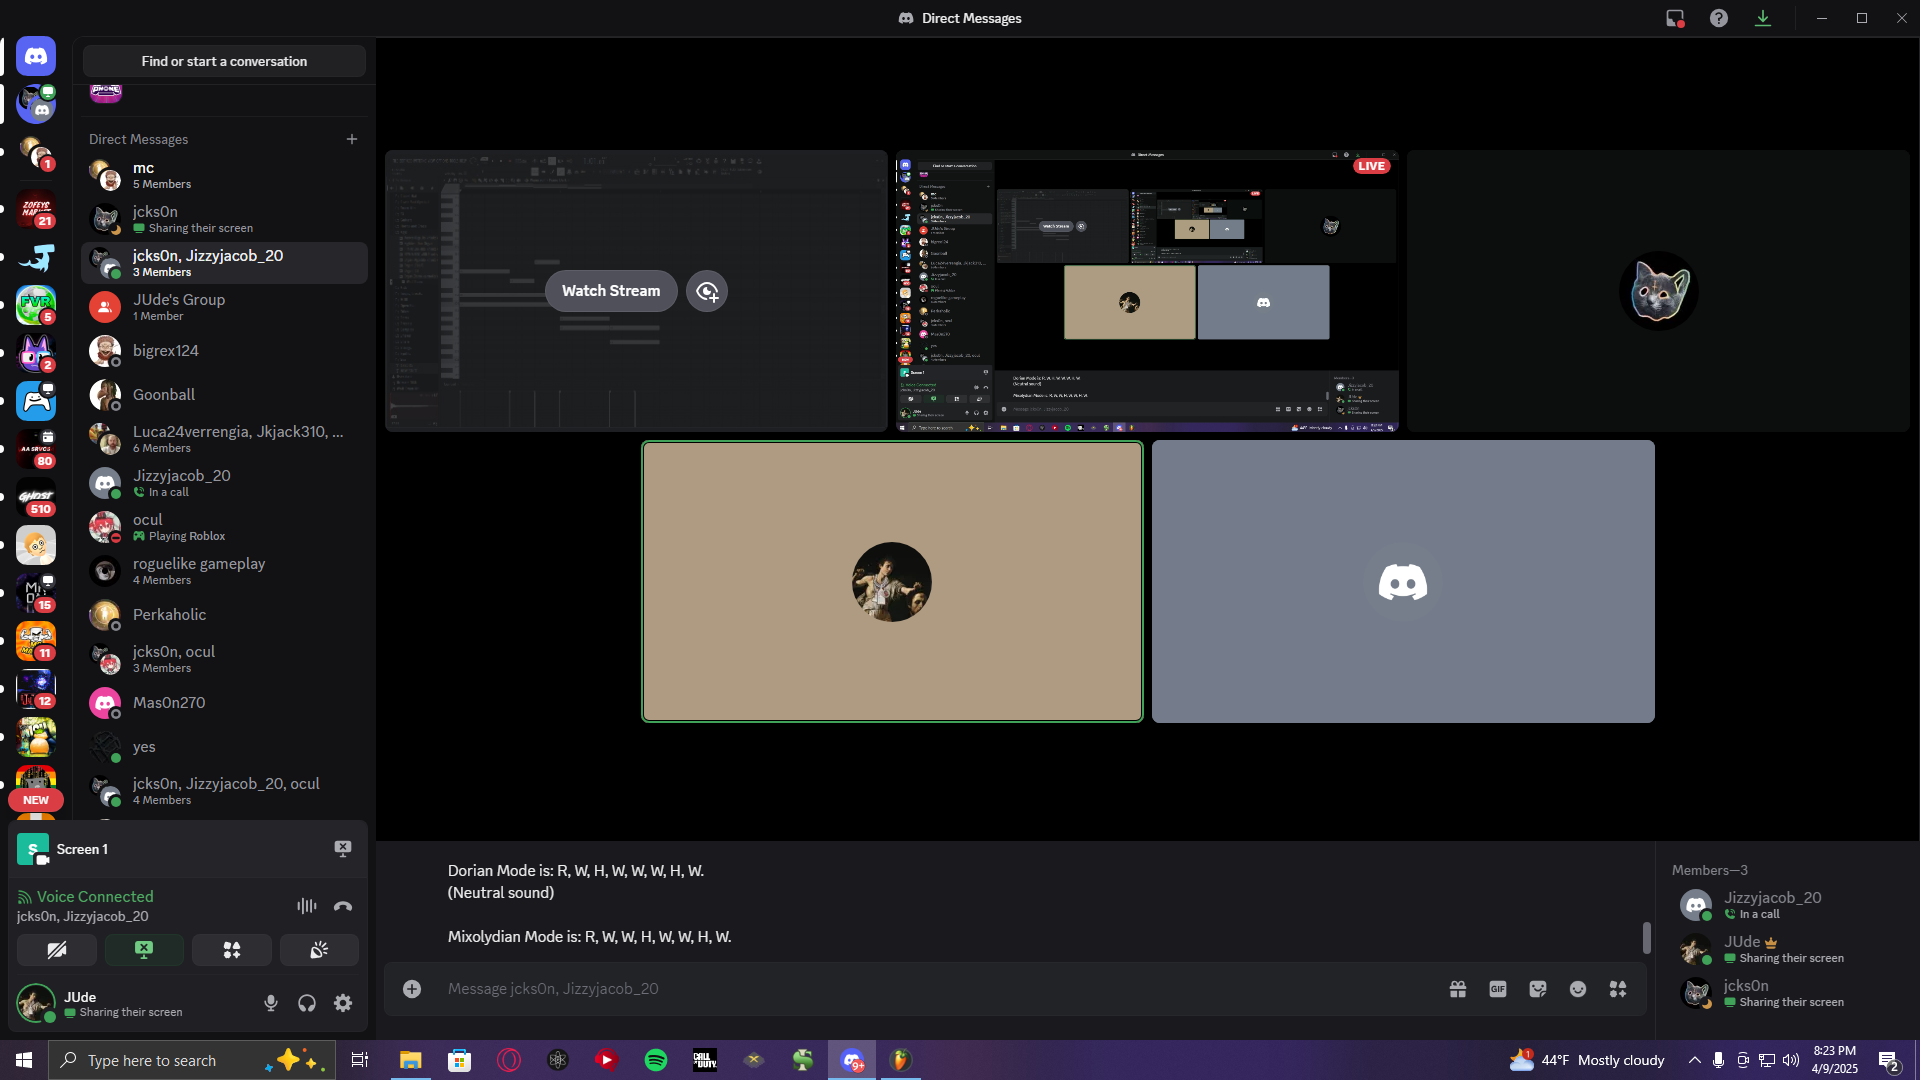Screen dimensions: 1920x1080
Task: Open the GIF picker
Action: (x=1498, y=989)
